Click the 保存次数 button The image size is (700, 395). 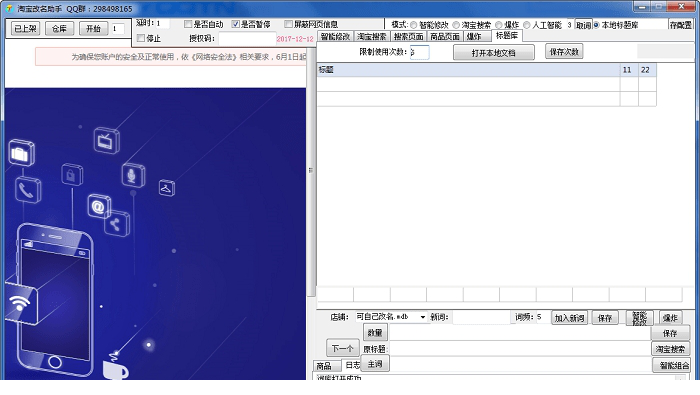(564, 52)
